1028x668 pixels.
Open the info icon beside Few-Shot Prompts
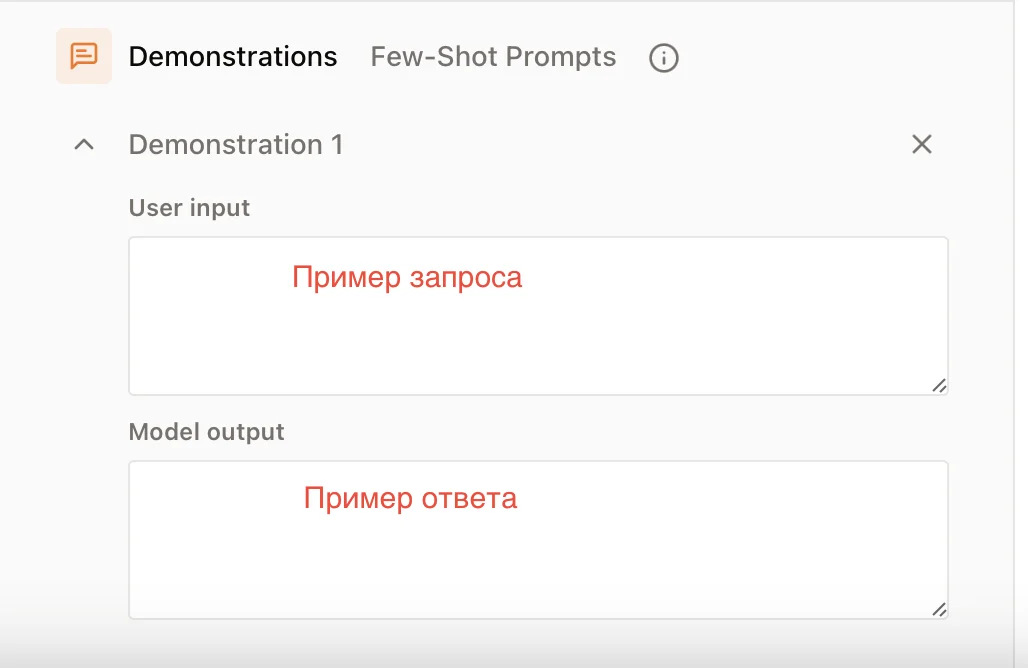pyautogui.click(x=663, y=58)
